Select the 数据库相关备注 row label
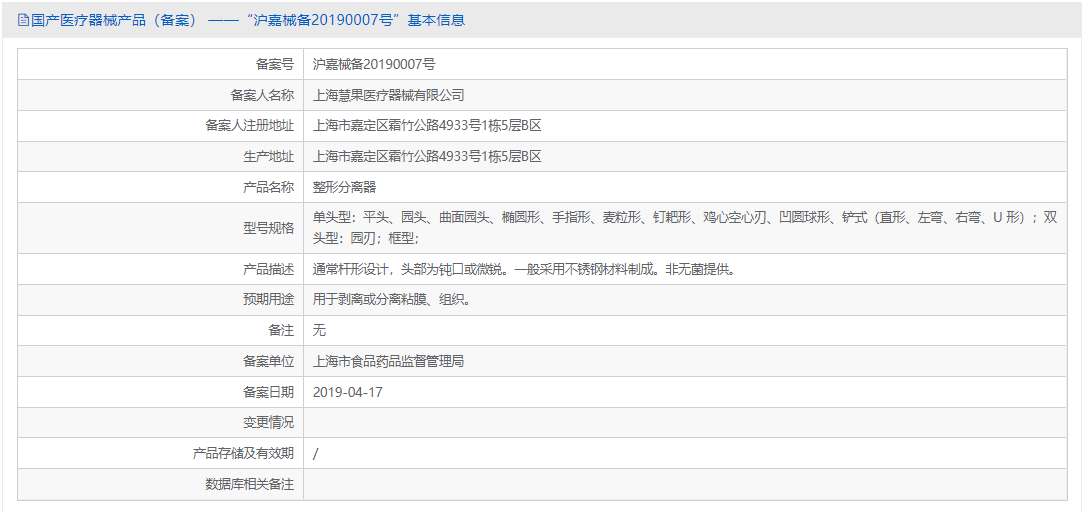 [x=249, y=484]
